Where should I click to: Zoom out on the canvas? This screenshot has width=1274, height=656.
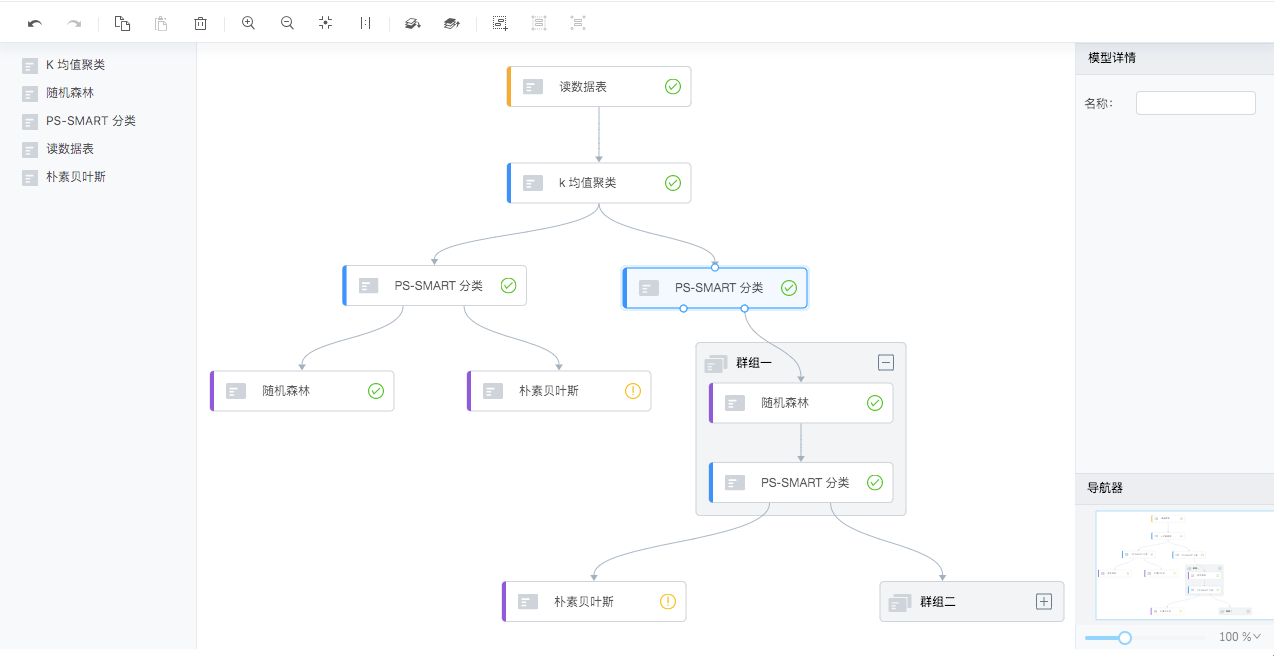click(287, 23)
